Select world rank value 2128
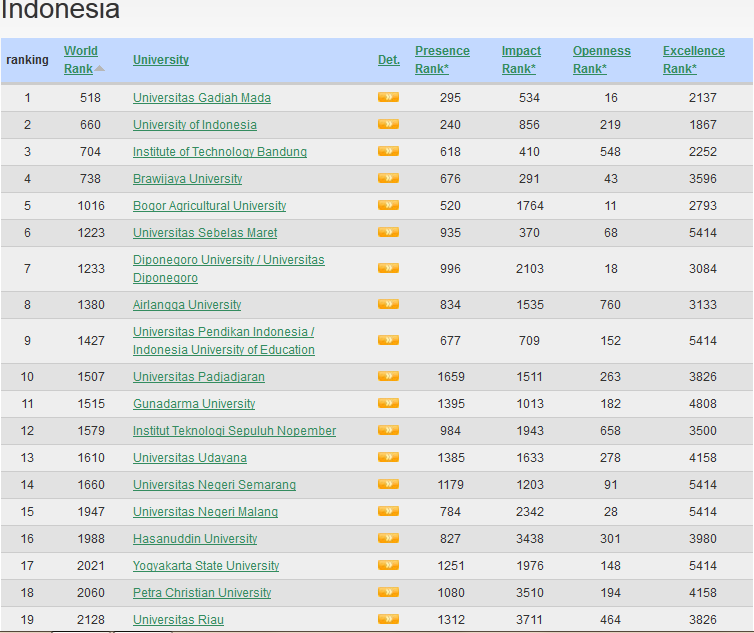Viewport: 754px width, 633px height. pyautogui.click(x=91, y=619)
